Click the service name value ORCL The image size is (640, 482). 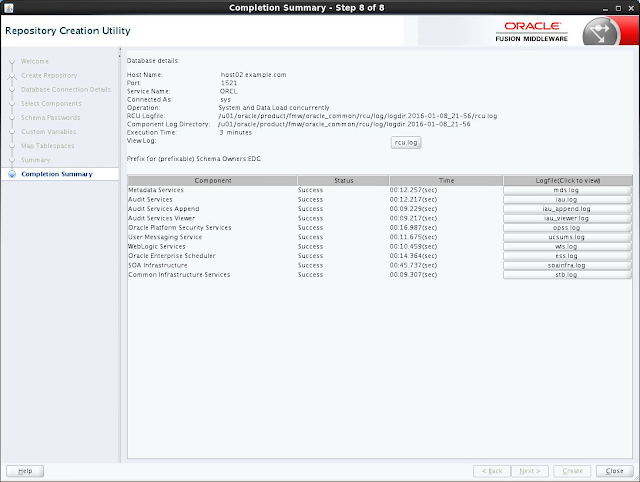pyautogui.click(x=229, y=91)
